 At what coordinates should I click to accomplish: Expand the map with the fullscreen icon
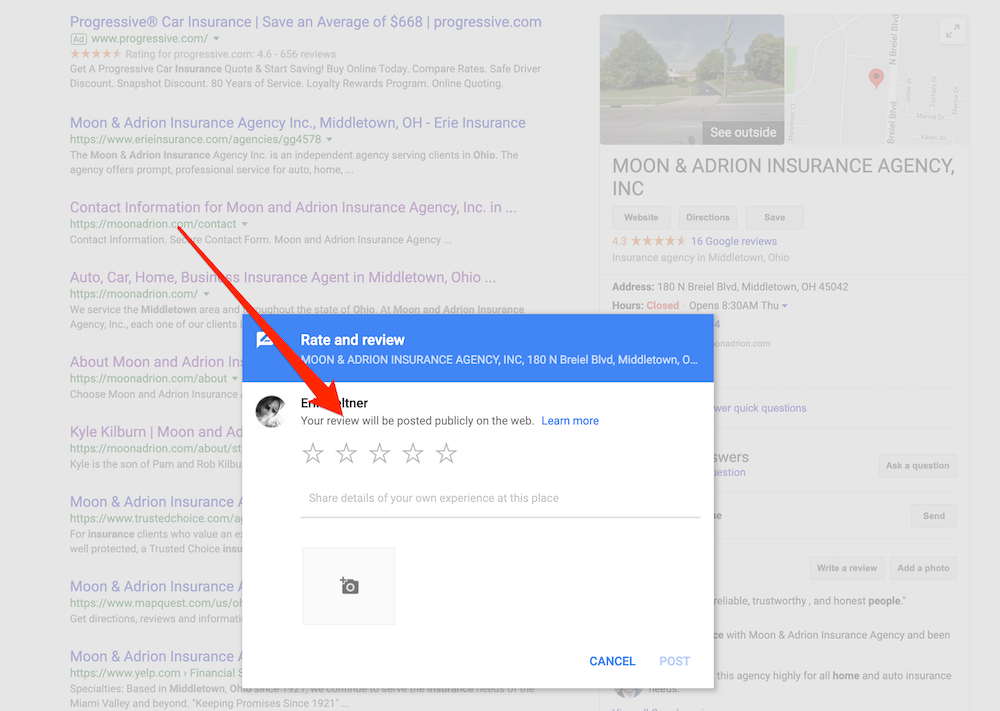pos(953,31)
